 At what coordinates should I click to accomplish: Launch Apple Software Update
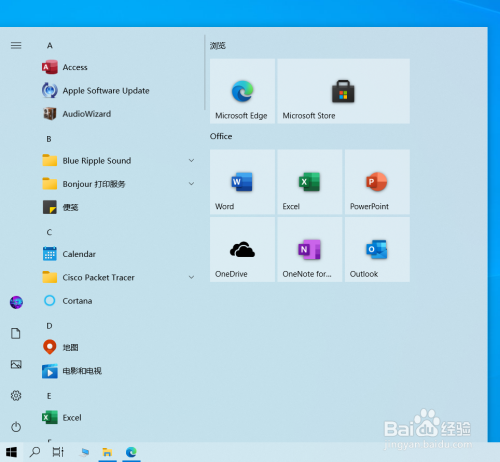click(117, 91)
